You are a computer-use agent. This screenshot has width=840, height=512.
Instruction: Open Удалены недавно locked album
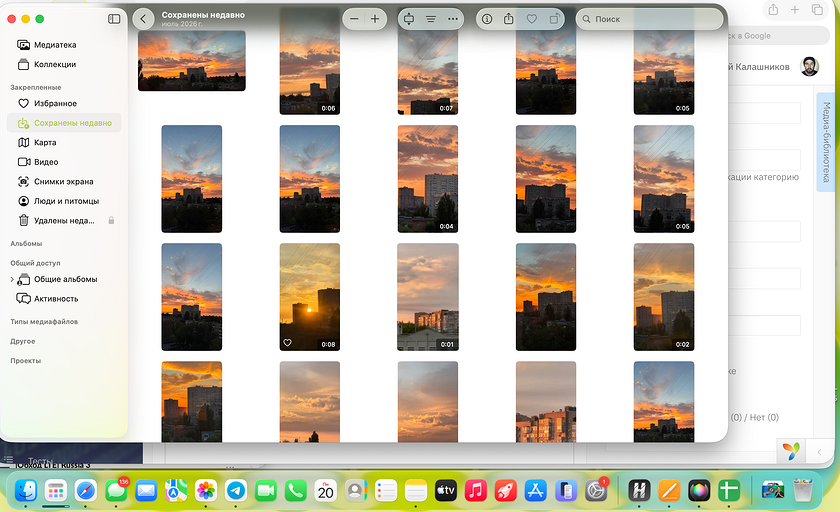pyautogui.click(x=64, y=221)
